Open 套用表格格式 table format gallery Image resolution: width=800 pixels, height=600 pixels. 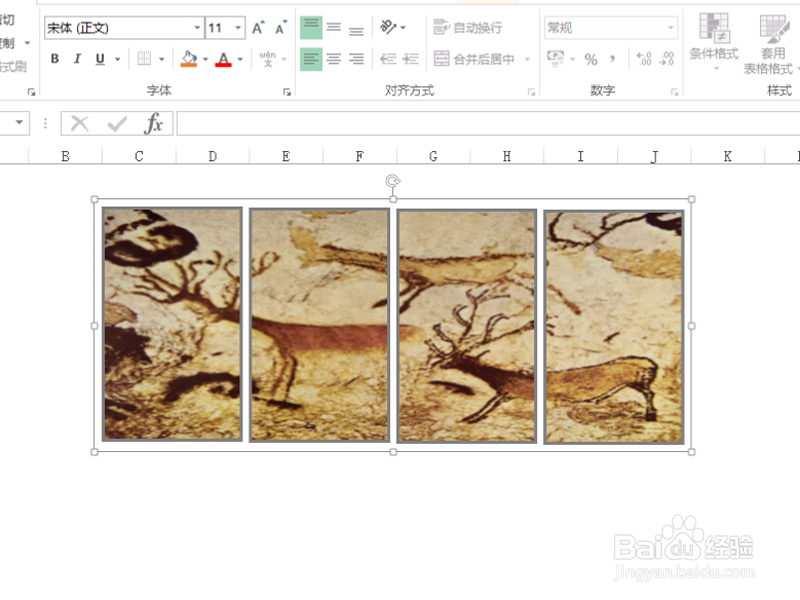point(770,44)
